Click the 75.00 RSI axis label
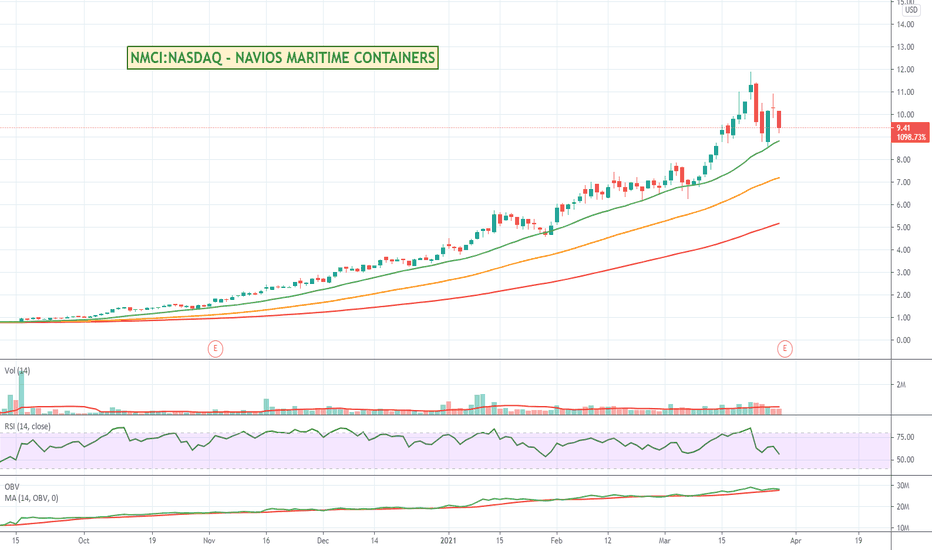The width and height of the screenshot is (932, 550). (x=905, y=437)
